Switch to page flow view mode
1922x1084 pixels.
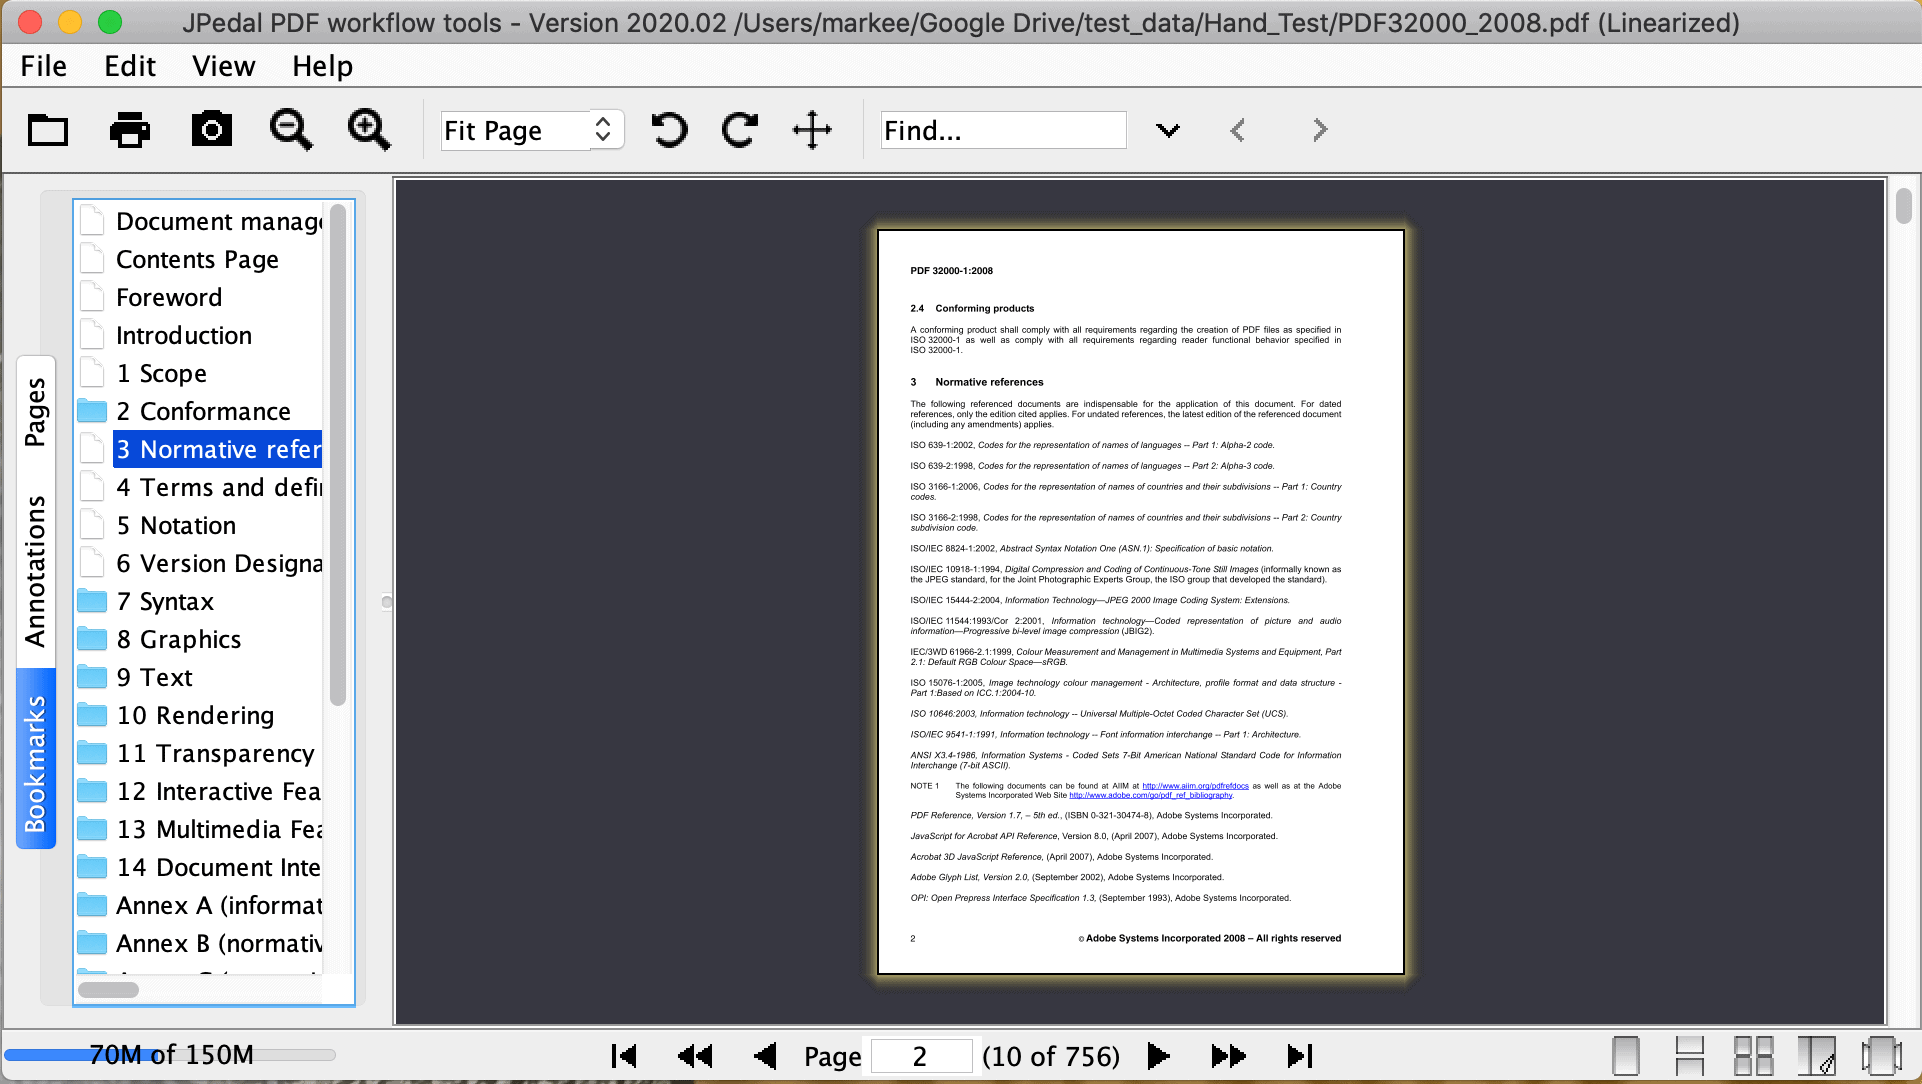click(x=1881, y=1056)
